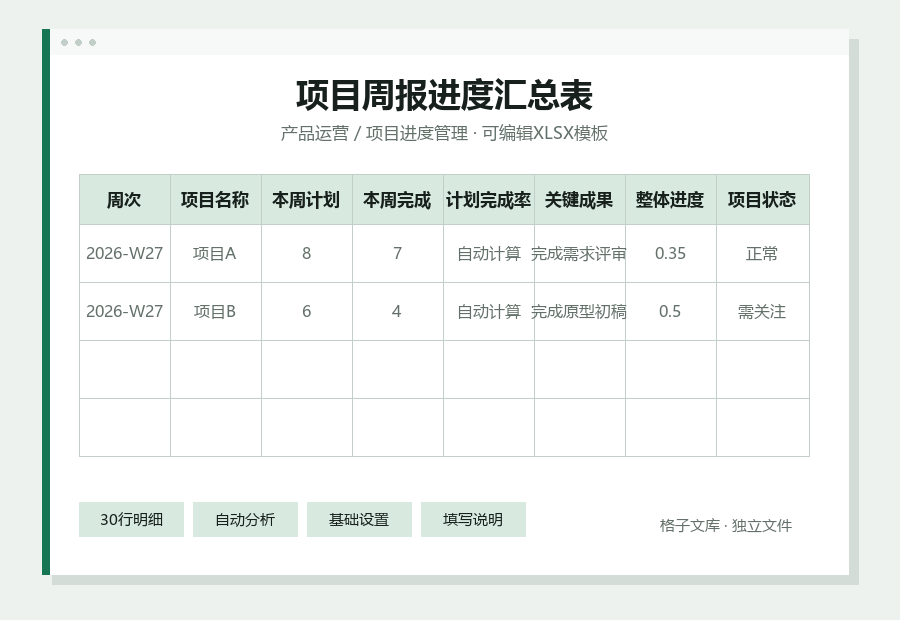Select the completed value 7 cell
The height and width of the screenshot is (620, 900).
tap(398, 254)
